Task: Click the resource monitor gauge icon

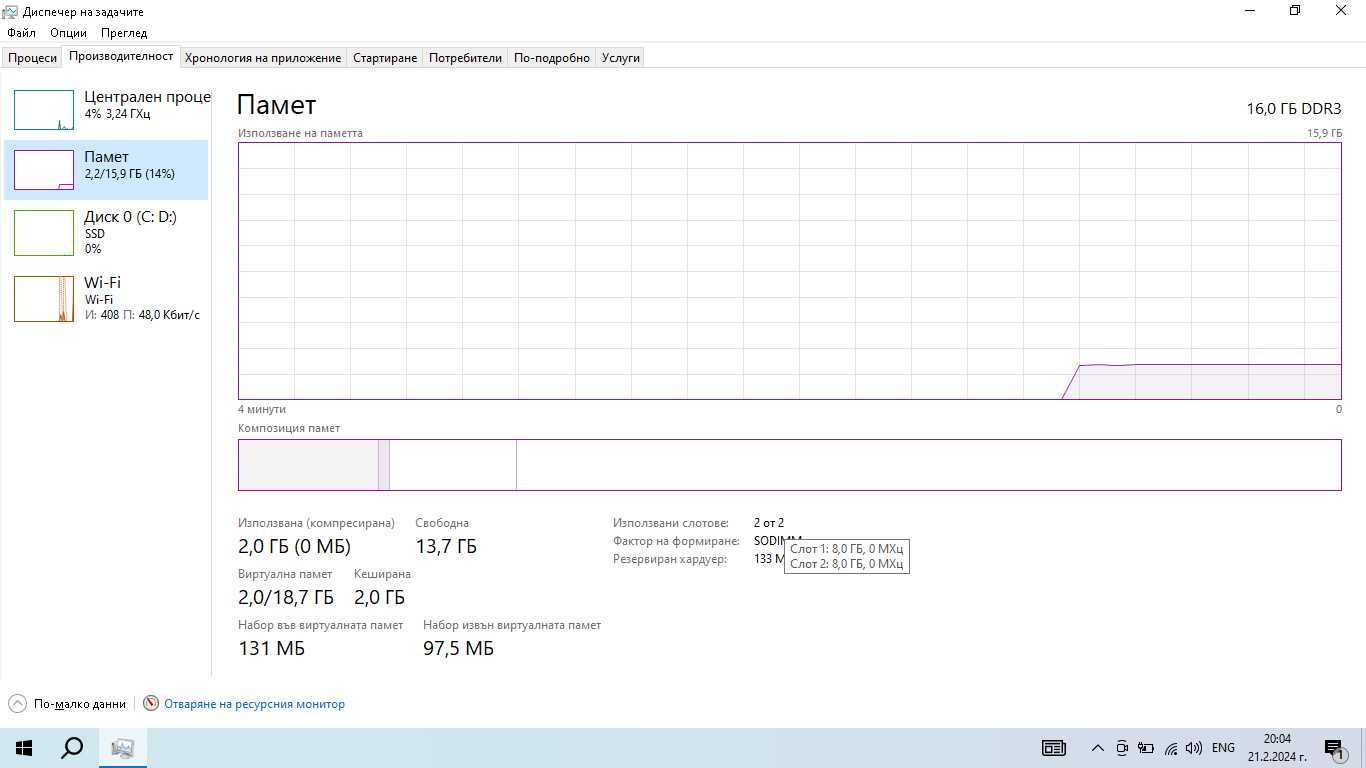Action: [151, 703]
